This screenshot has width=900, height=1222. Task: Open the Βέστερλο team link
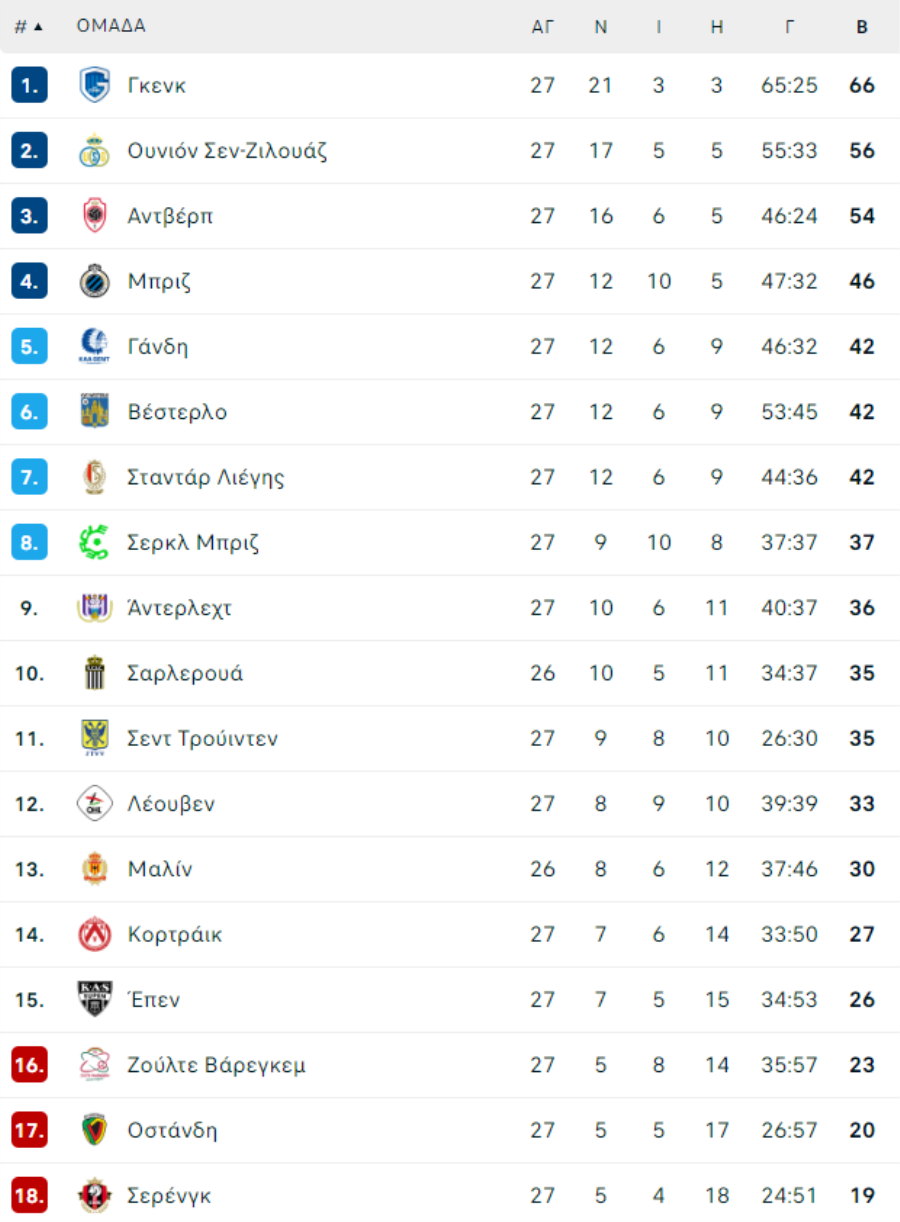[177, 412]
